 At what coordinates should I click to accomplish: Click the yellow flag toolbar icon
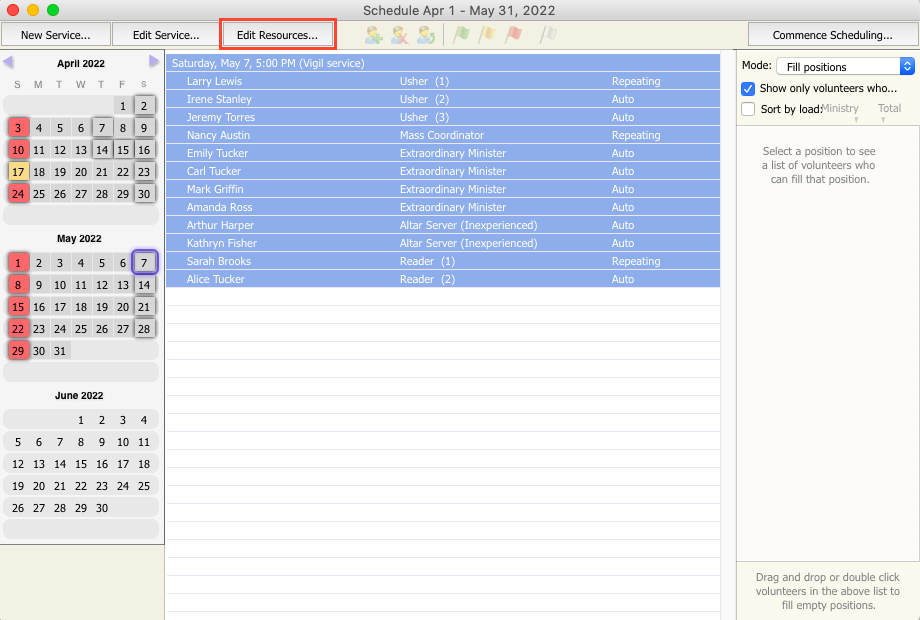(487, 35)
